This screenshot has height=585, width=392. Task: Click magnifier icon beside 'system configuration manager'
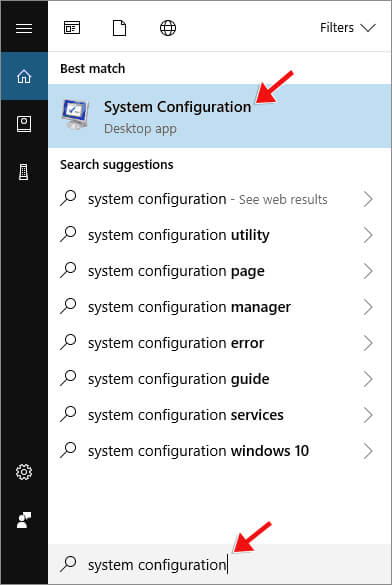69,306
